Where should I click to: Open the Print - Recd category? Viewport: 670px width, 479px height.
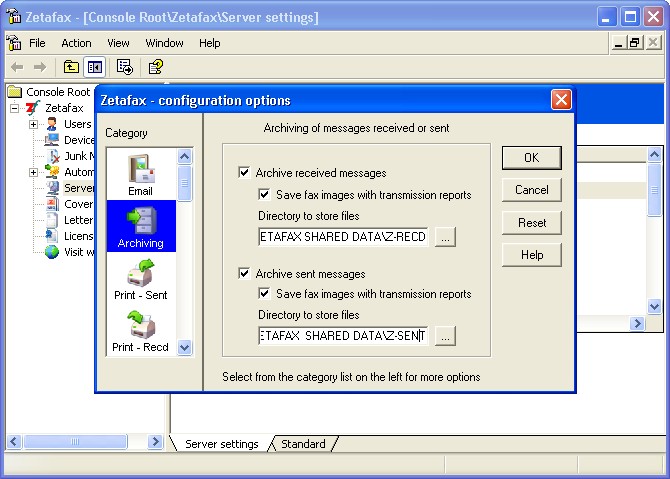[x=140, y=332]
